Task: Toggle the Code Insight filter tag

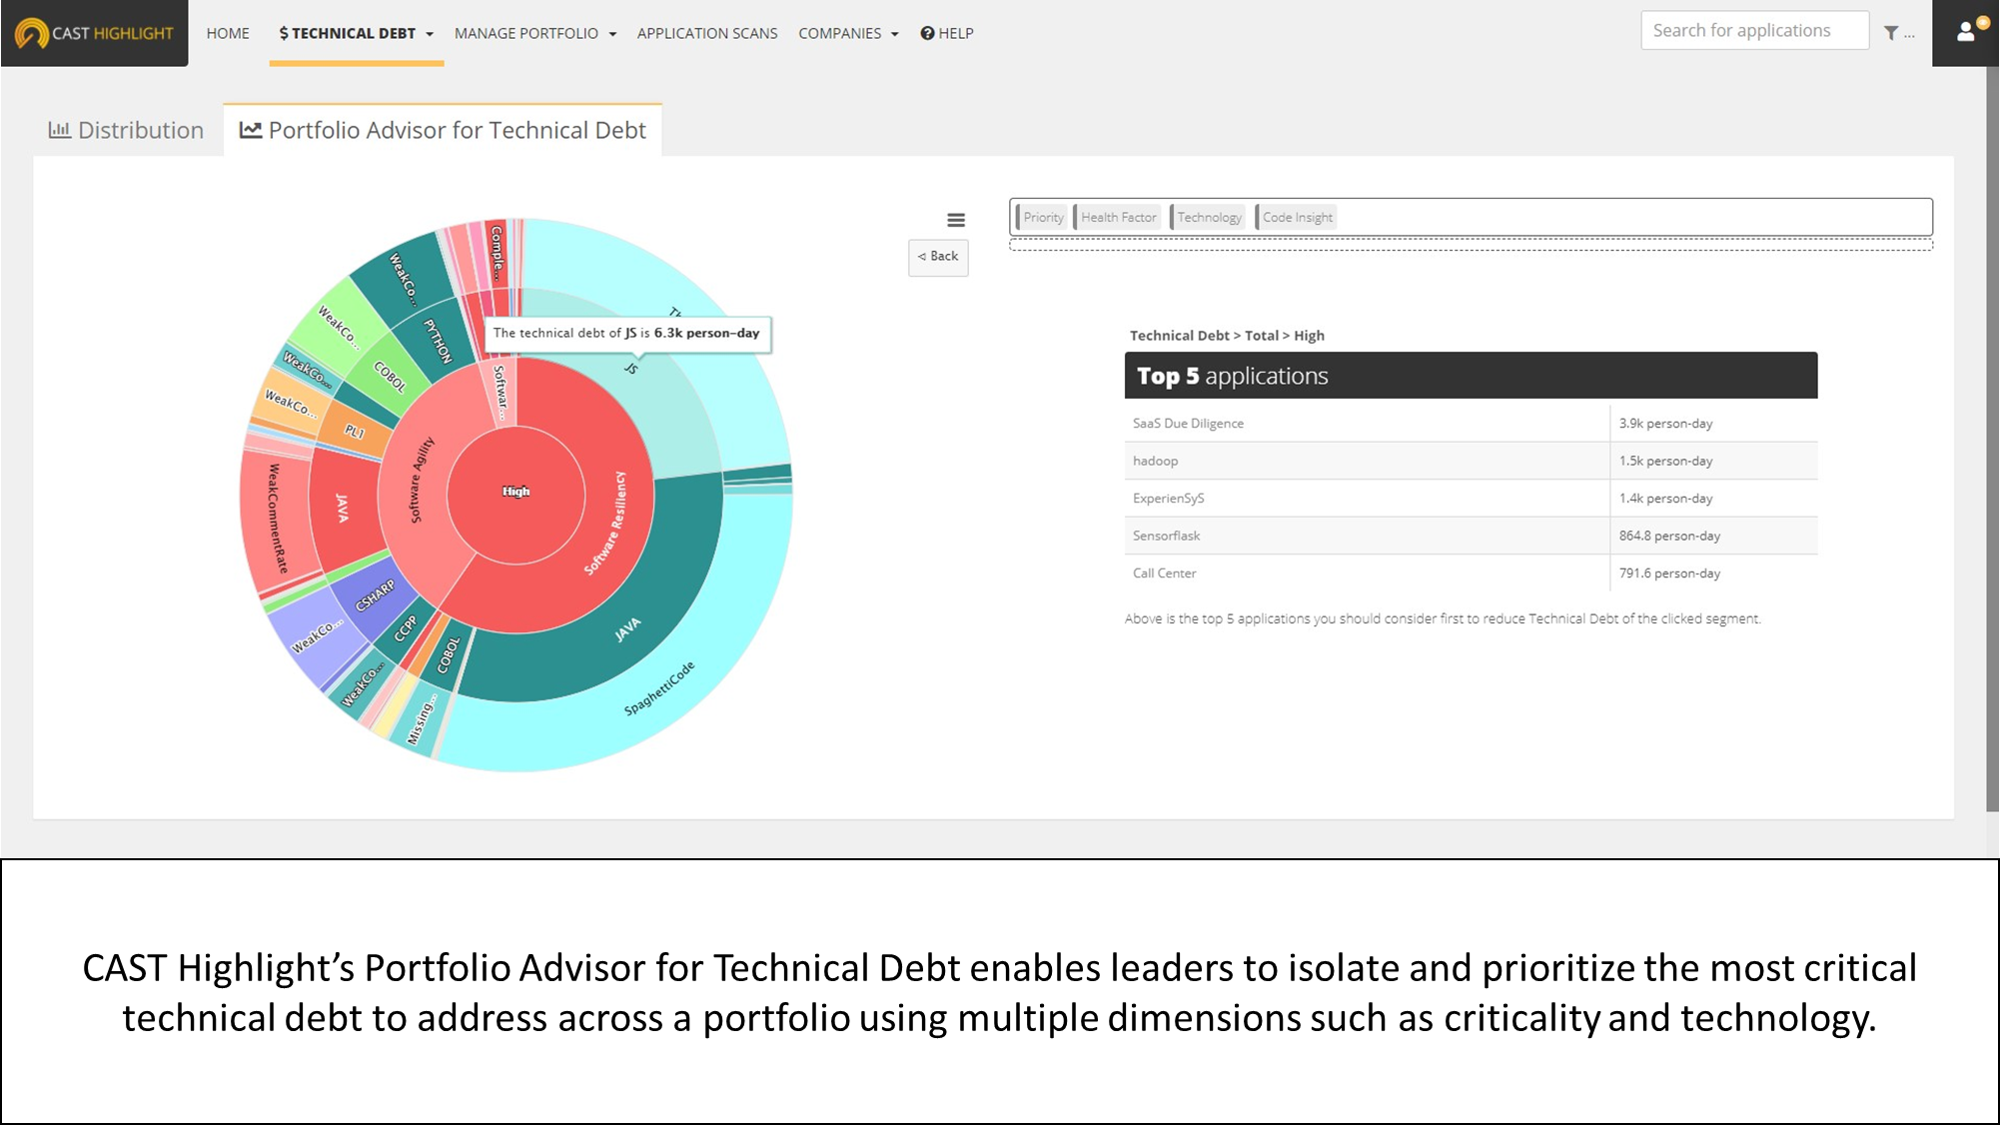Action: pos(1296,217)
